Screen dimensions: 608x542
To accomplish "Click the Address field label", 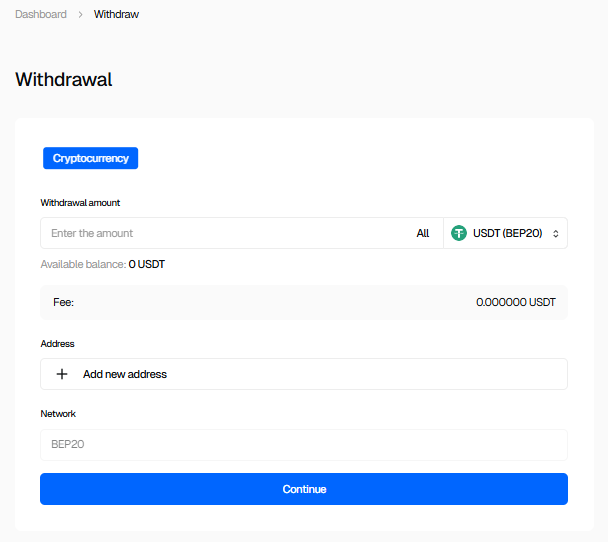I will 57,344.
